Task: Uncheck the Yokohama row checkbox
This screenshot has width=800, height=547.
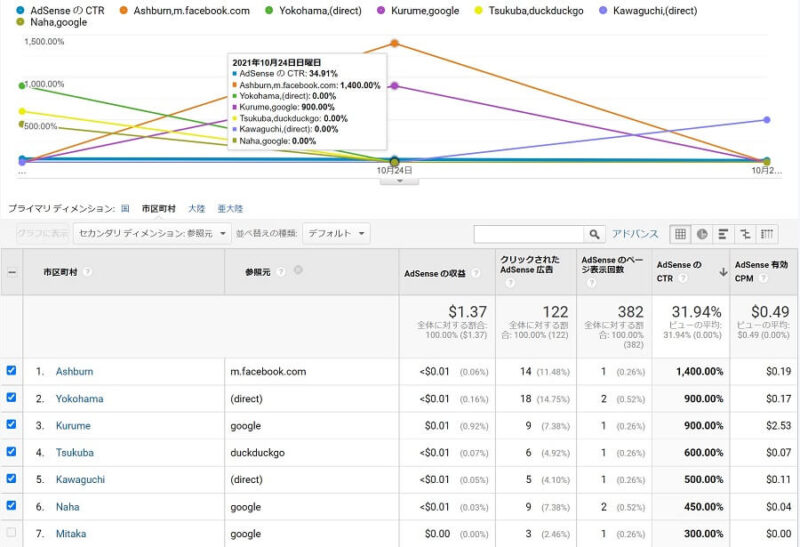Action: coord(11,397)
